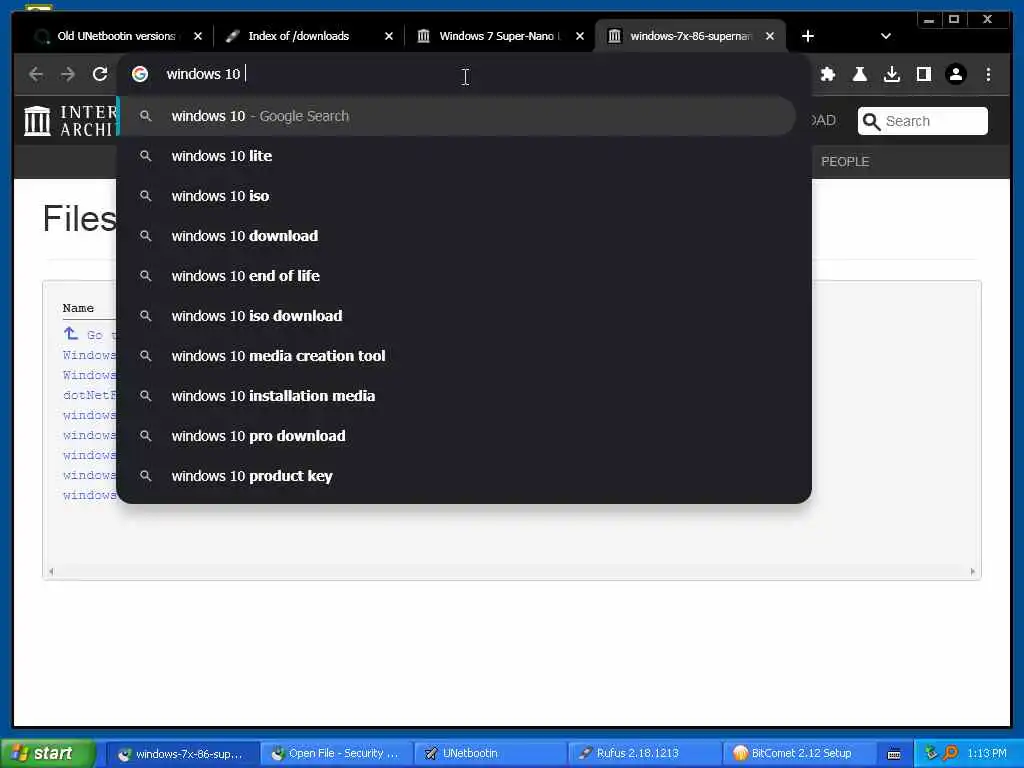Click search icon beside 'windows 10 lite'
1024x768 pixels.
click(x=146, y=156)
